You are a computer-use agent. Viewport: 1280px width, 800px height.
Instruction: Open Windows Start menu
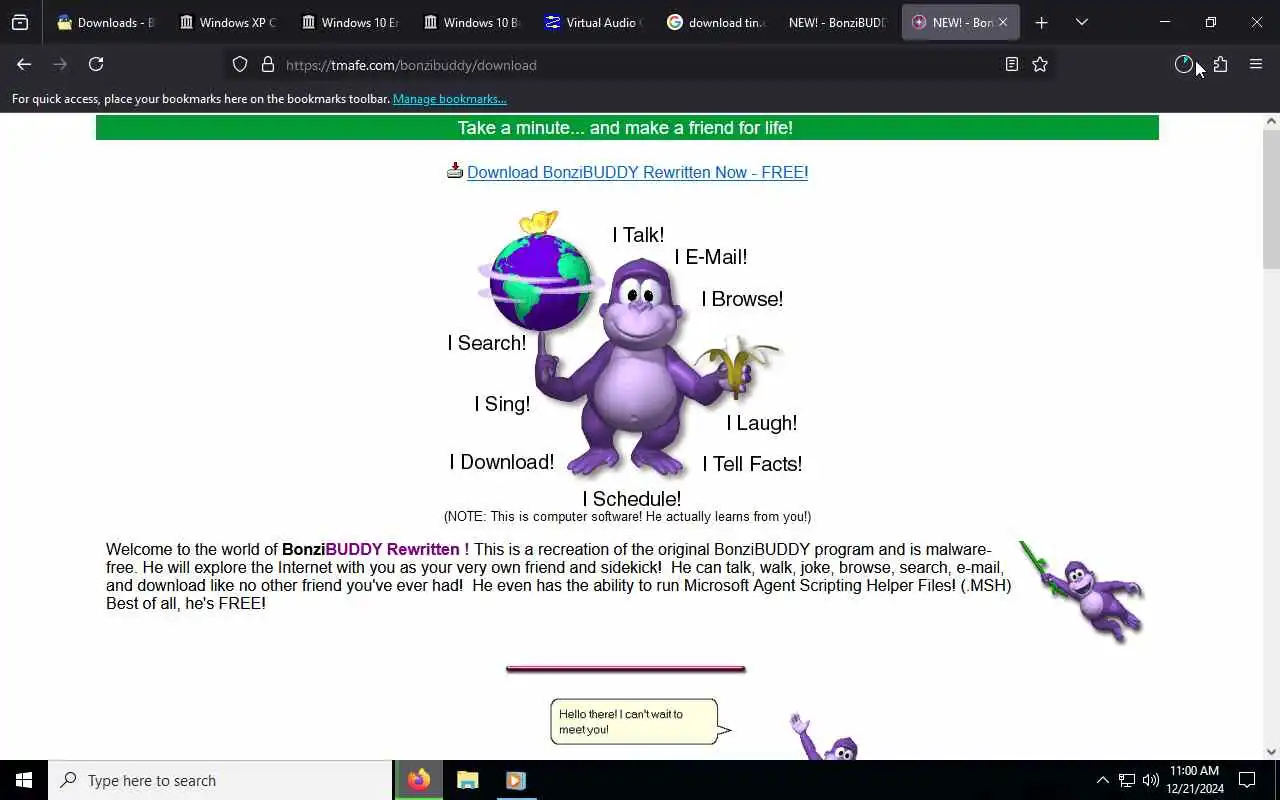(x=24, y=780)
